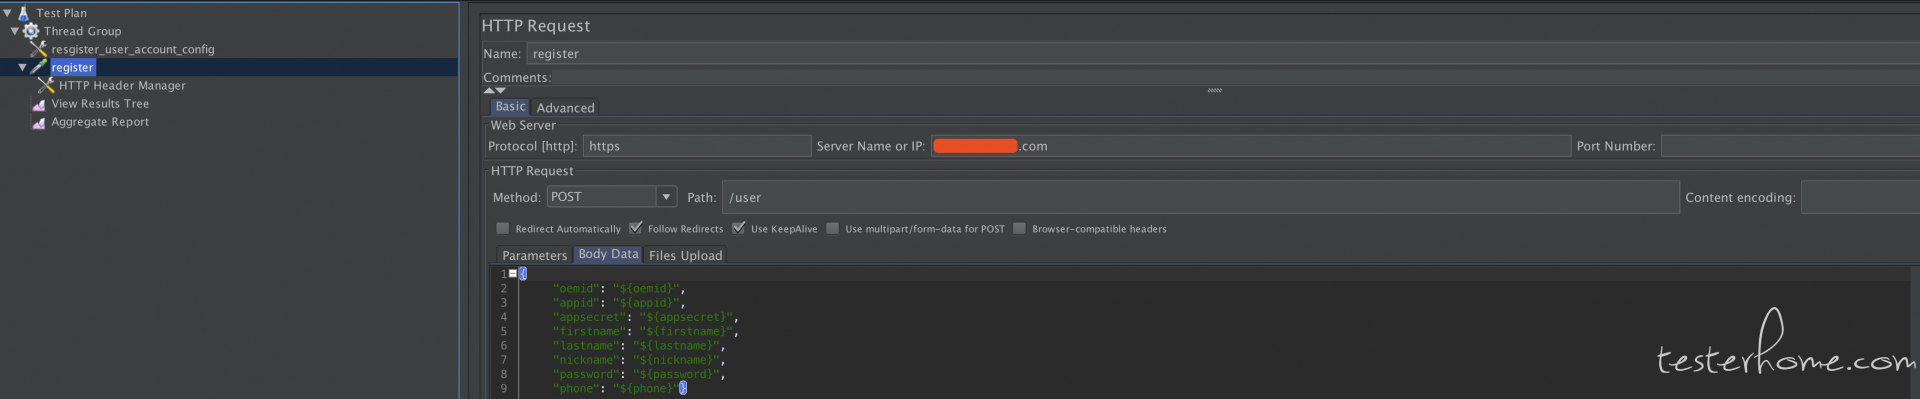Image resolution: width=1920 pixels, height=399 pixels.
Task: Click the Name field containing register
Action: click(1223, 54)
